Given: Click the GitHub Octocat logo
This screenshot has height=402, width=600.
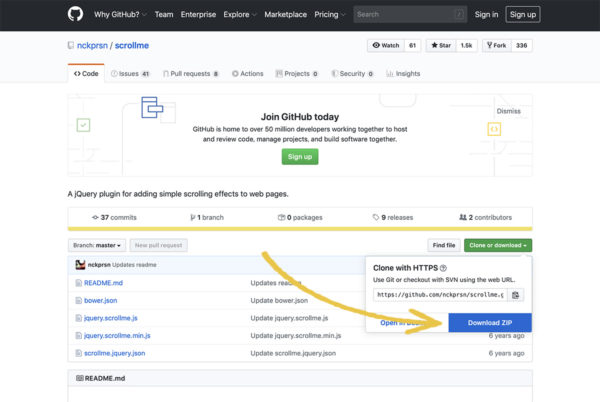Looking at the screenshot, I should pos(75,15).
